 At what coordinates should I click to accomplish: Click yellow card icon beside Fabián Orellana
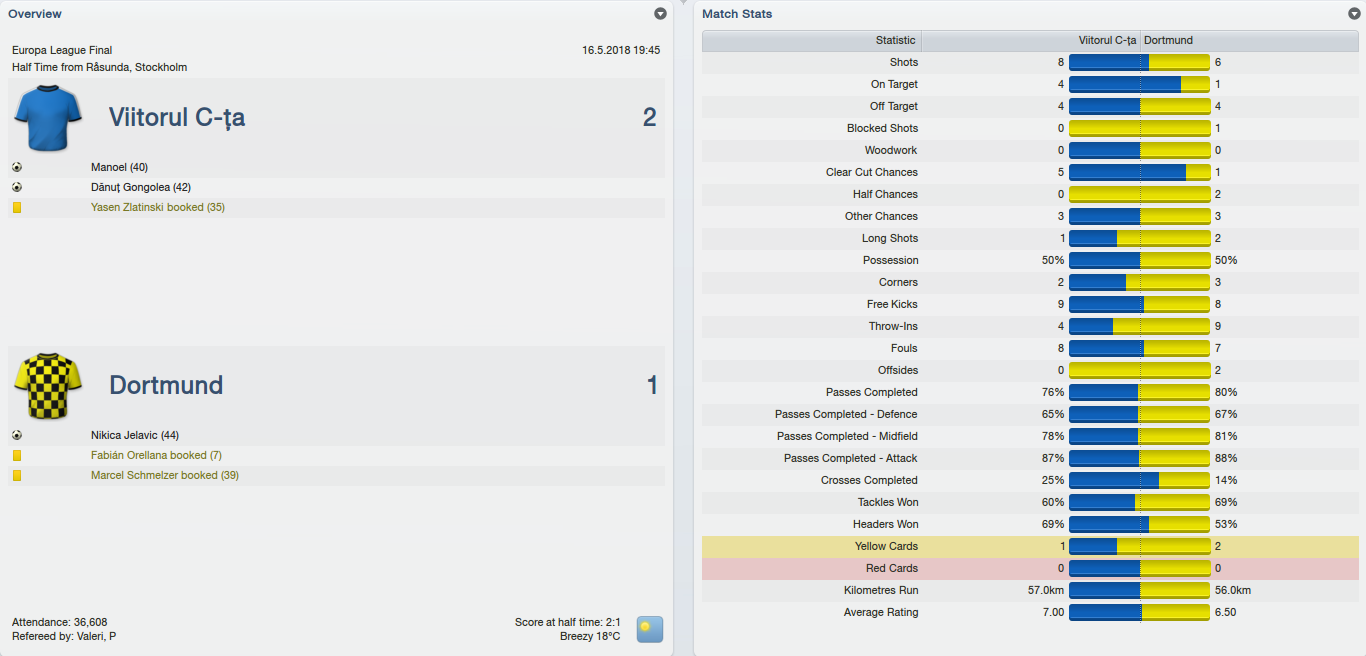(17, 455)
